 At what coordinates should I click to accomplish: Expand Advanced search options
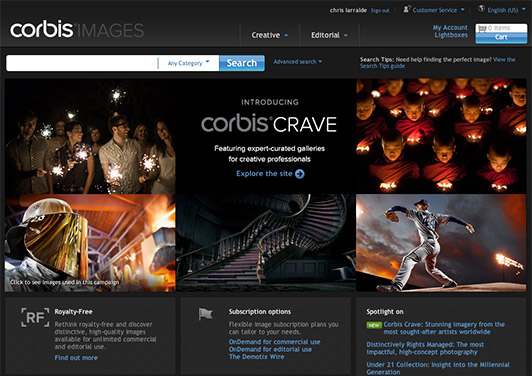[298, 62]
